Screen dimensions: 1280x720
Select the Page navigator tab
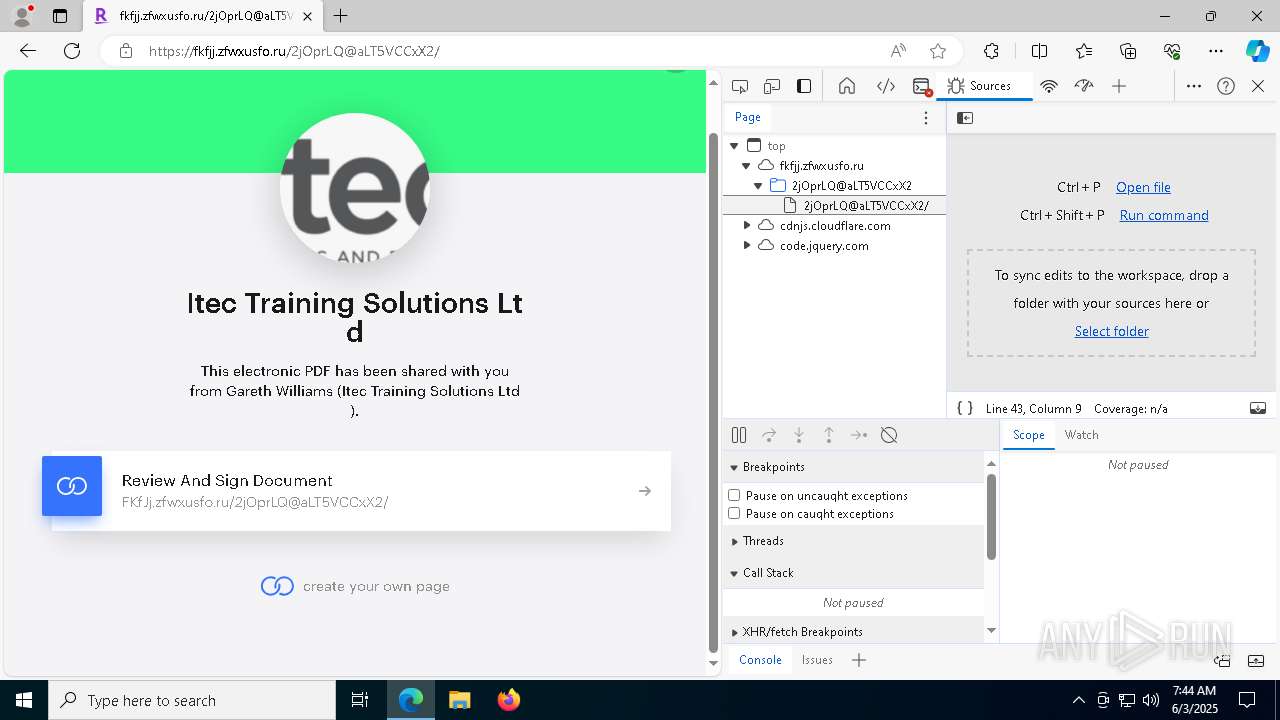(748, 117)
